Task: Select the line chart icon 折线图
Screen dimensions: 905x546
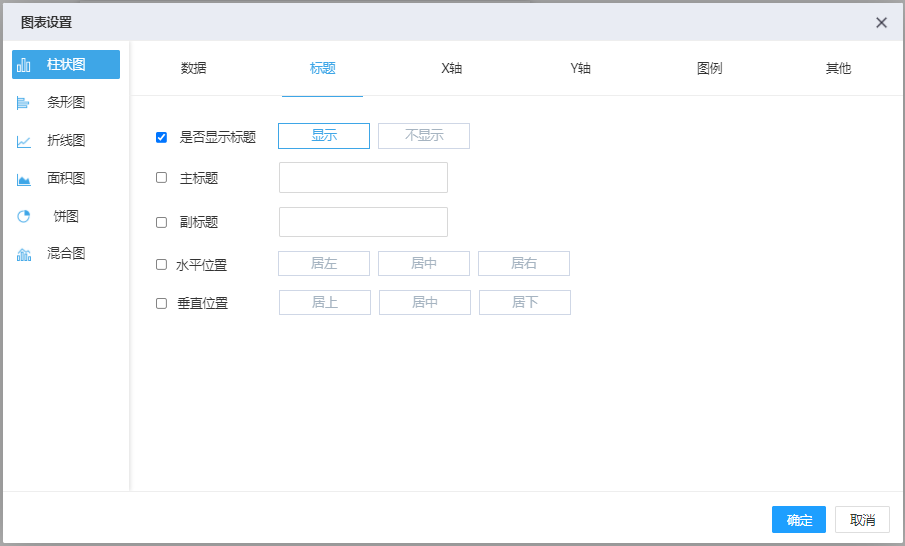Action: pyautogui.click(x=24, y=141)
